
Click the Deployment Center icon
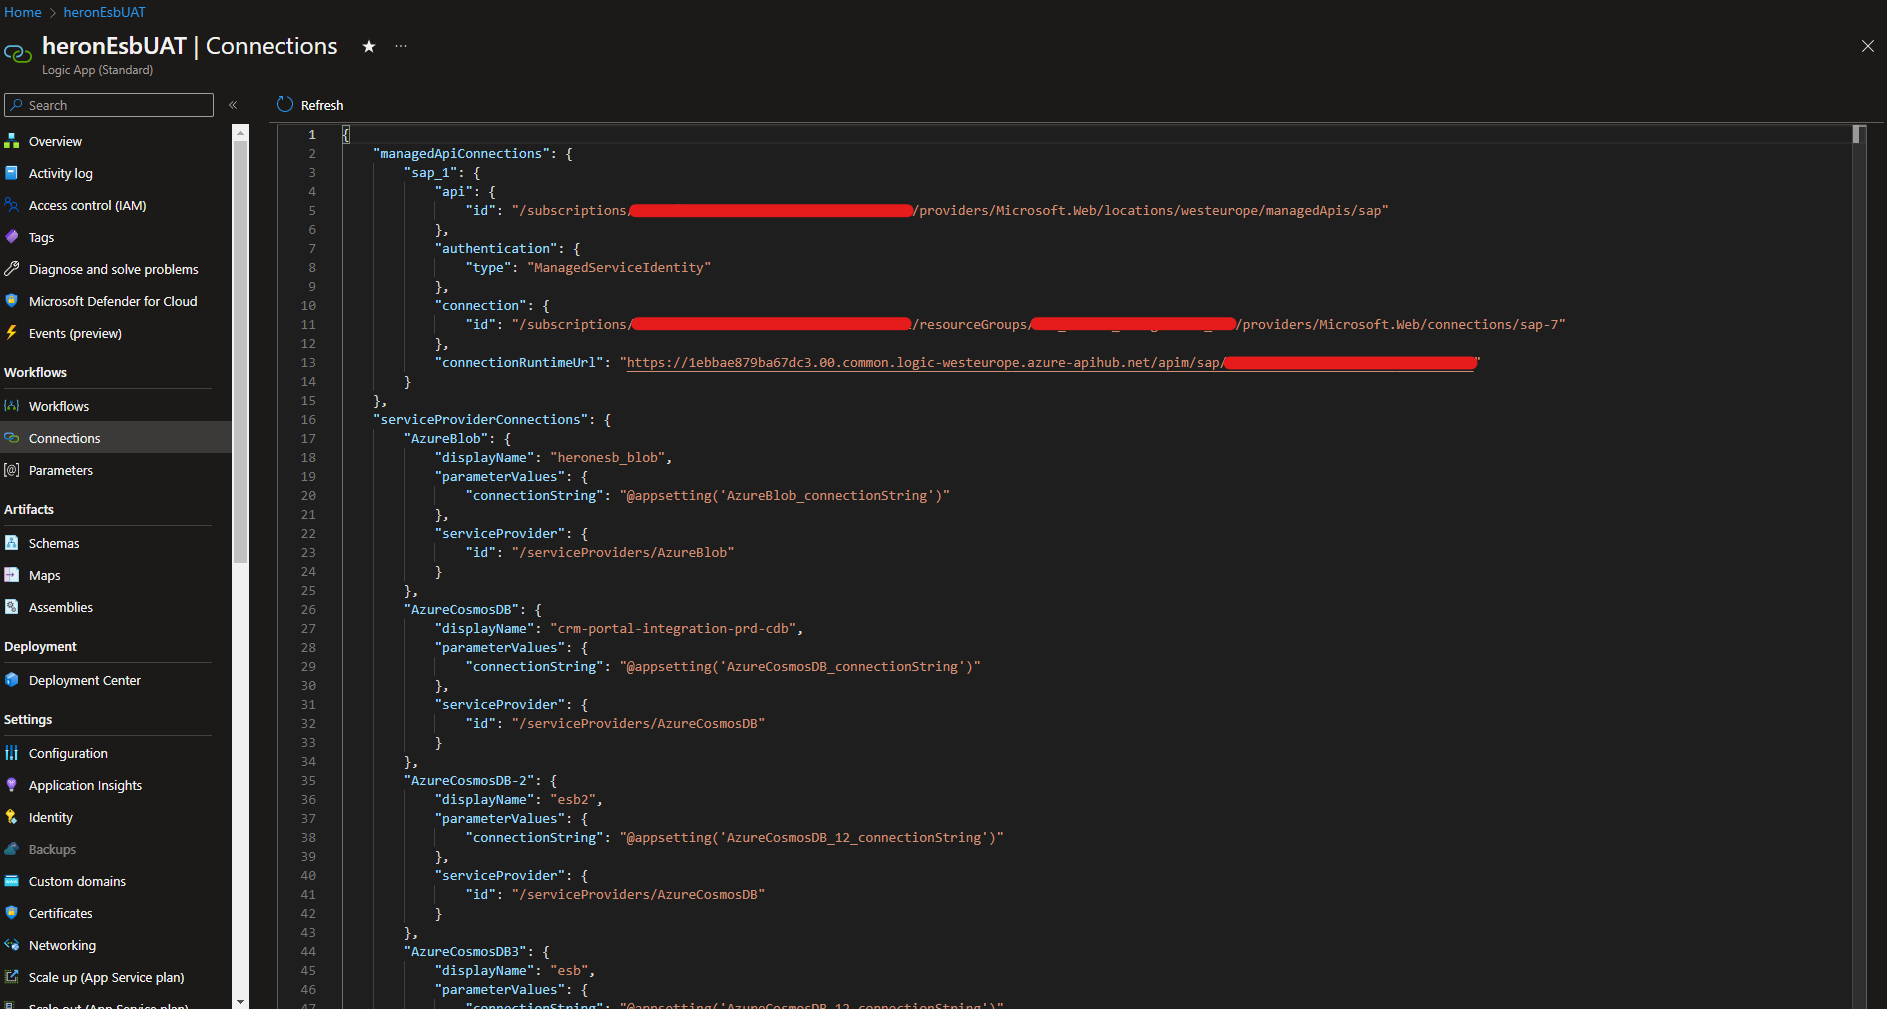pyautogui.click(x=12, y=680)
